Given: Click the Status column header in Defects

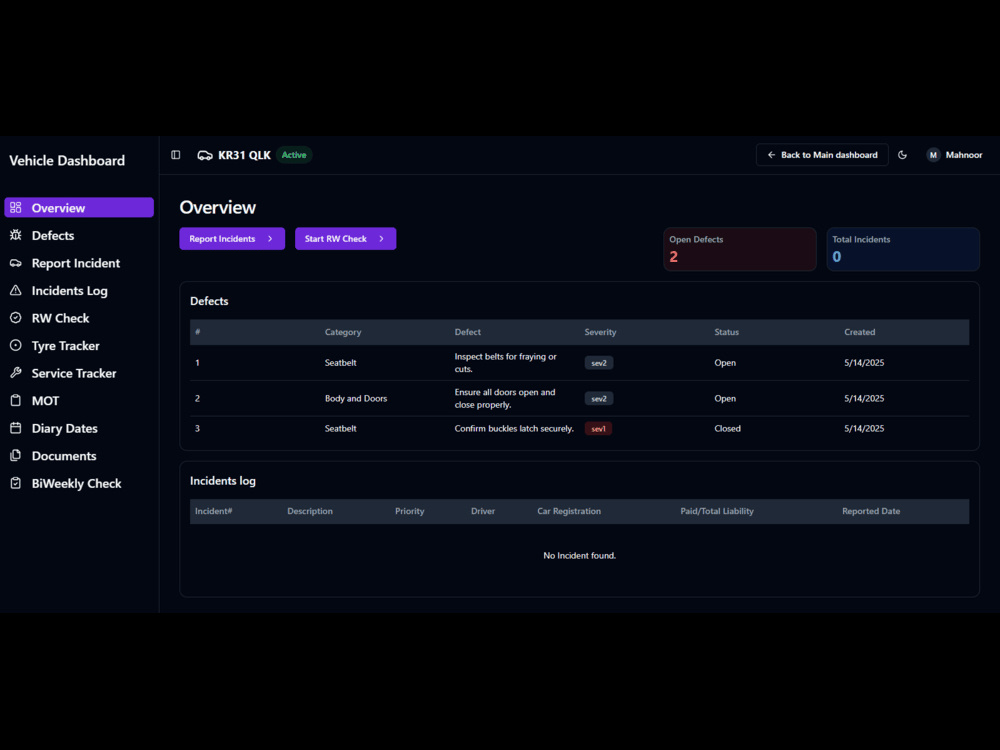Looking at the screenshot, I should (726, 332).
